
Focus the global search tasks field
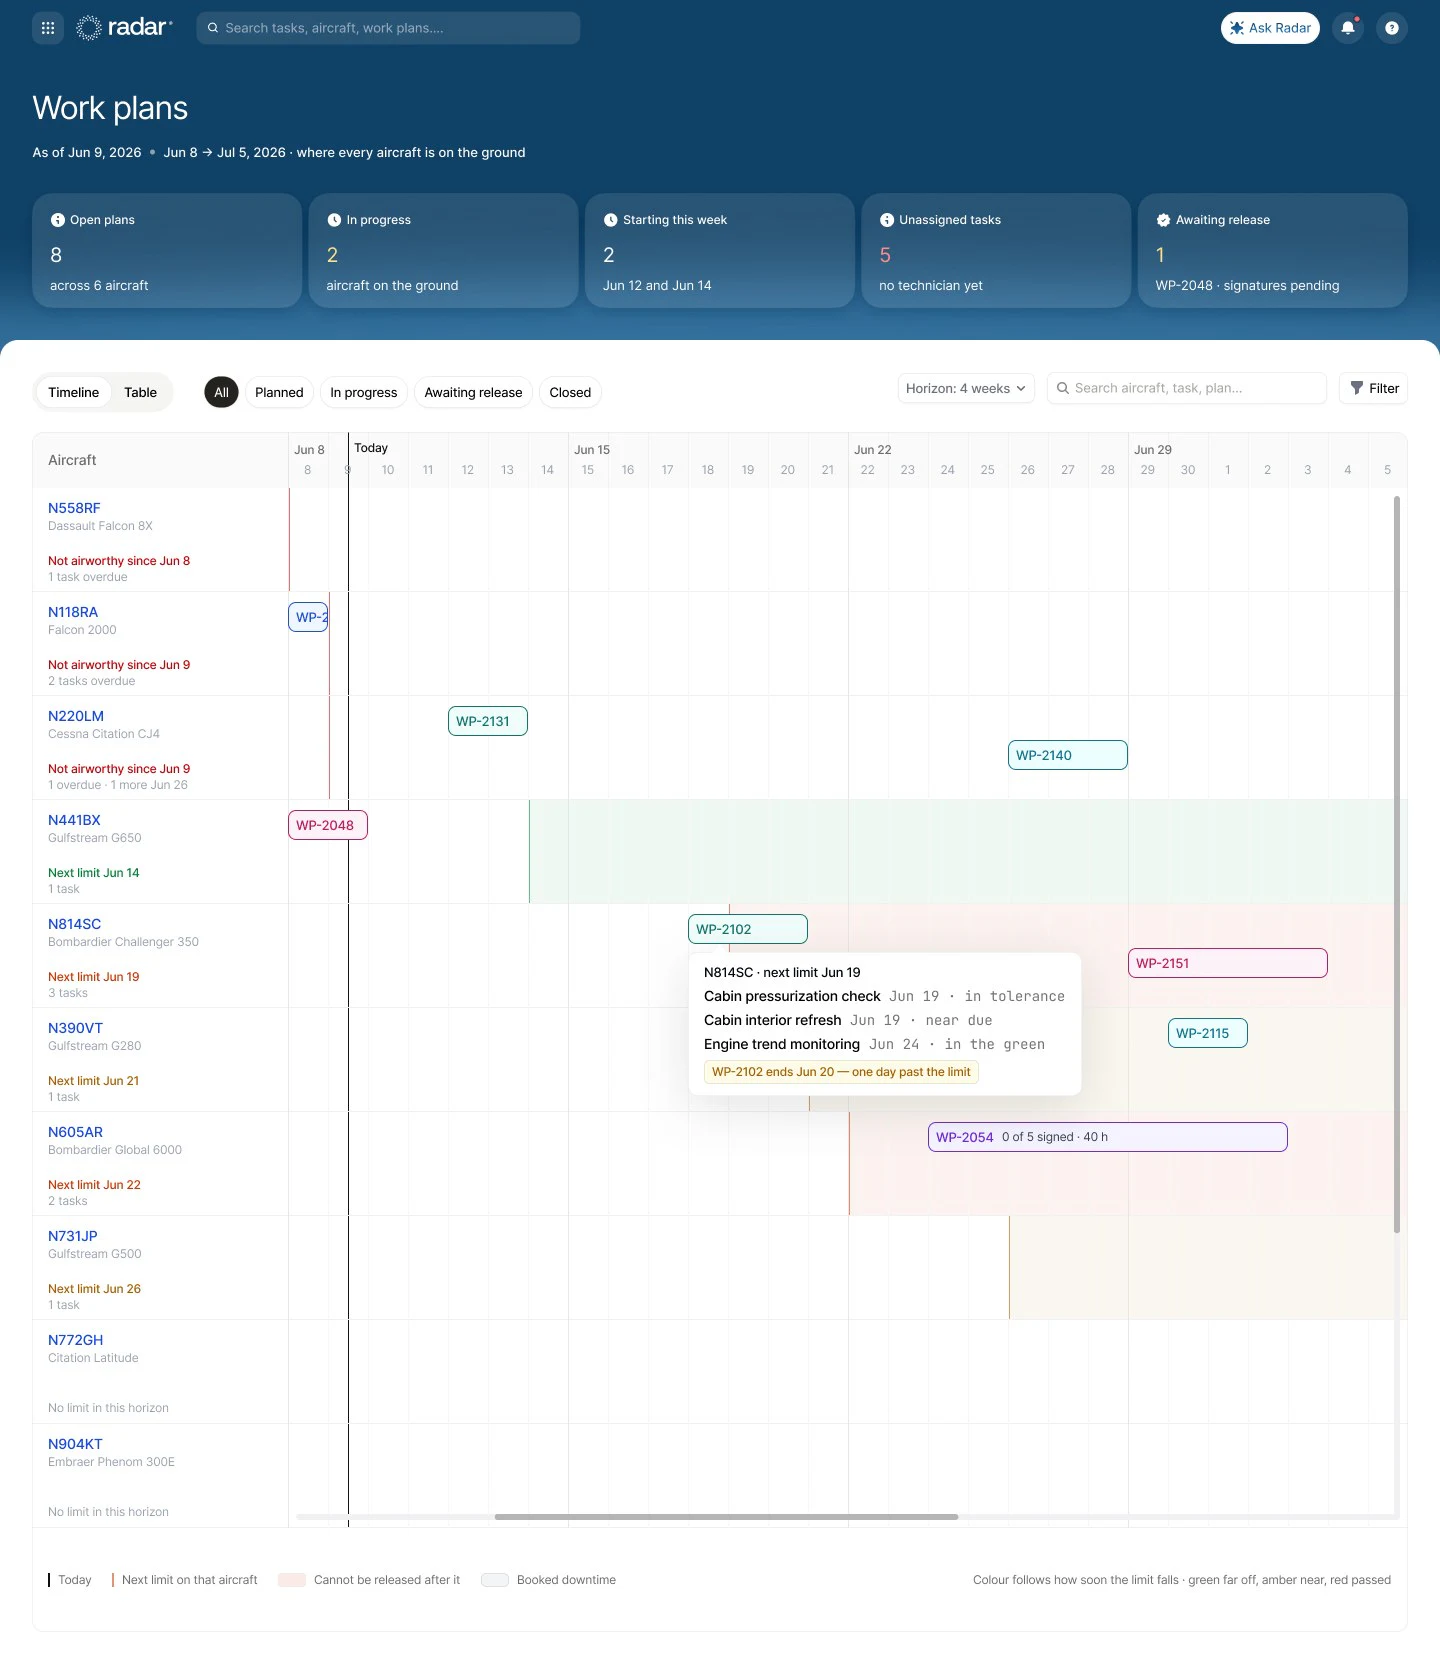(x=388, y=28)
